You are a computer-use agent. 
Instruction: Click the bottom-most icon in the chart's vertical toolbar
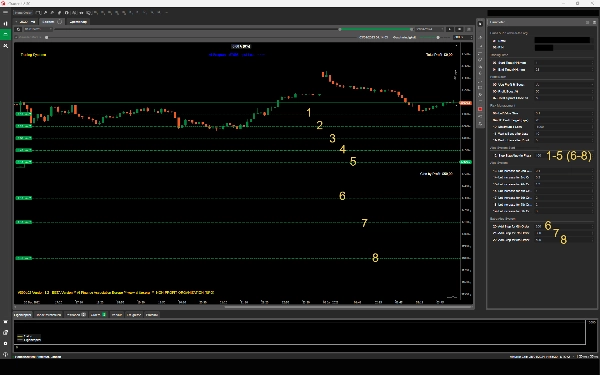480,124
